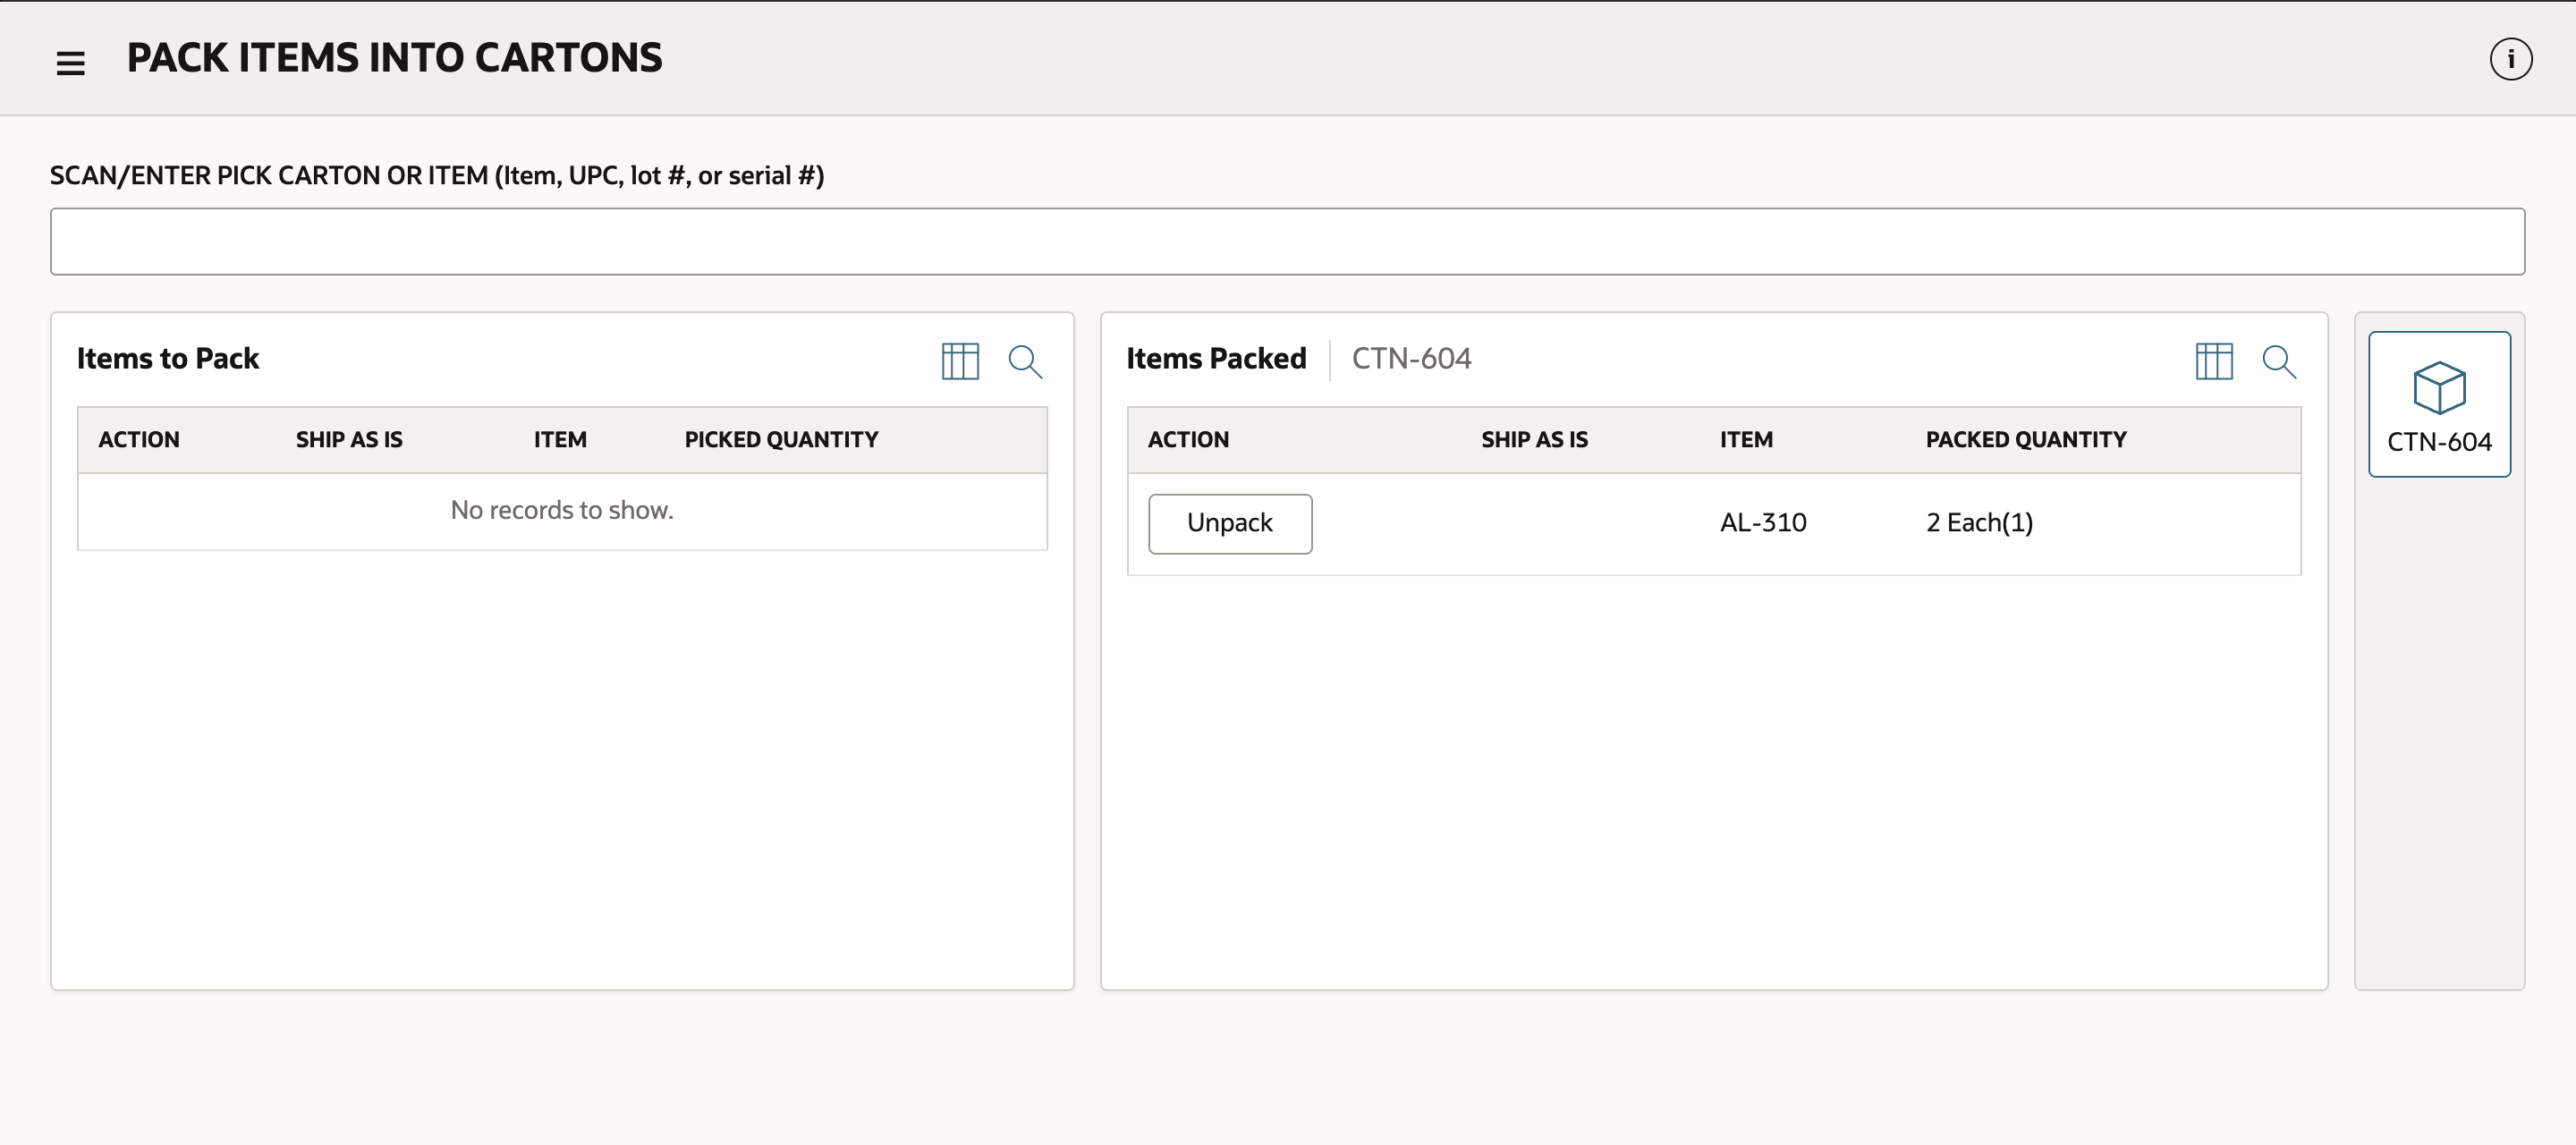This screenshot has height=1145, width=2576.
Task: Click the Items to Pack heading
Action: (x=168, y=359)
